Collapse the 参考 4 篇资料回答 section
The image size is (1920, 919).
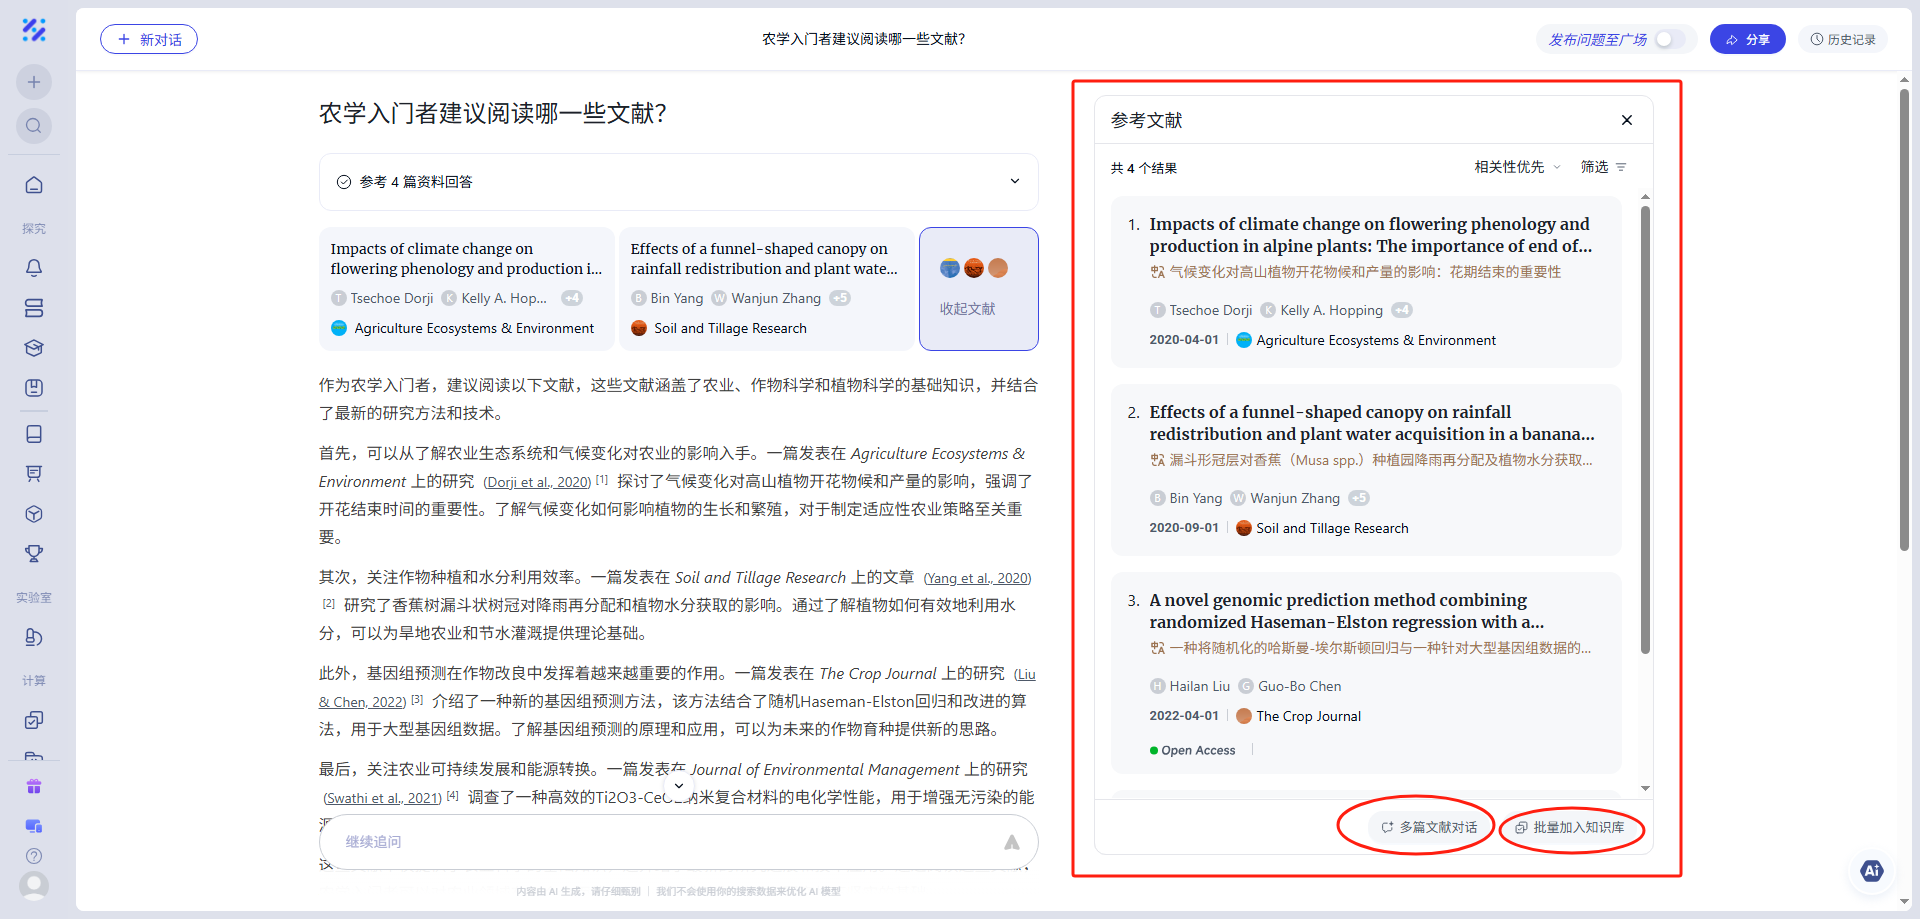click(1014, 181)
